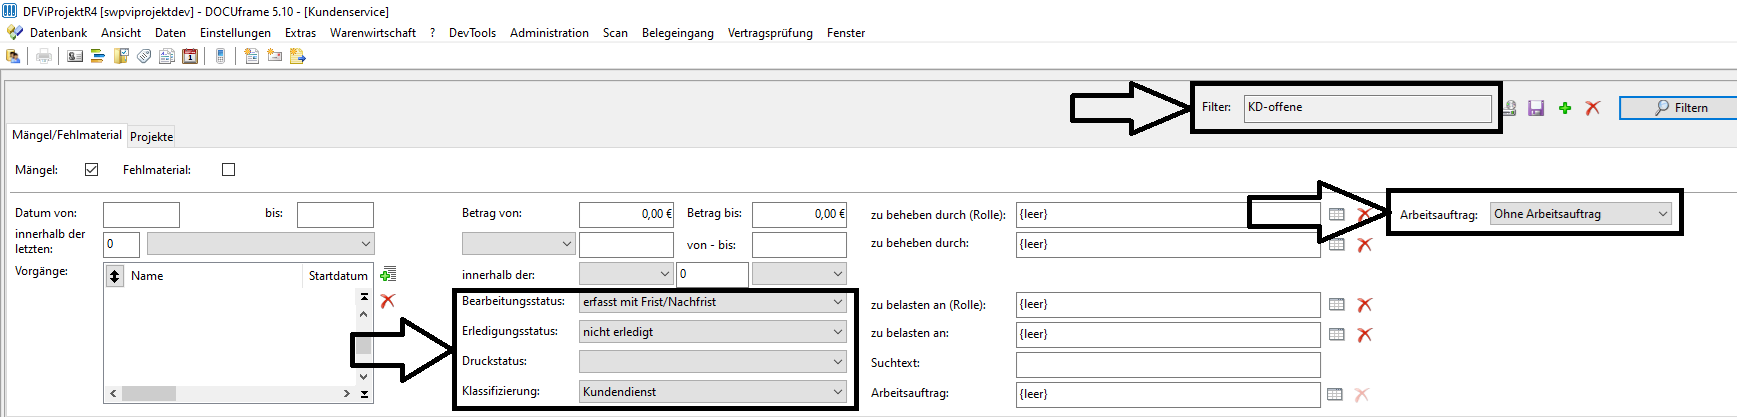
Task: Click Name column header in Vorgänge
Action: tap(214, 276)
